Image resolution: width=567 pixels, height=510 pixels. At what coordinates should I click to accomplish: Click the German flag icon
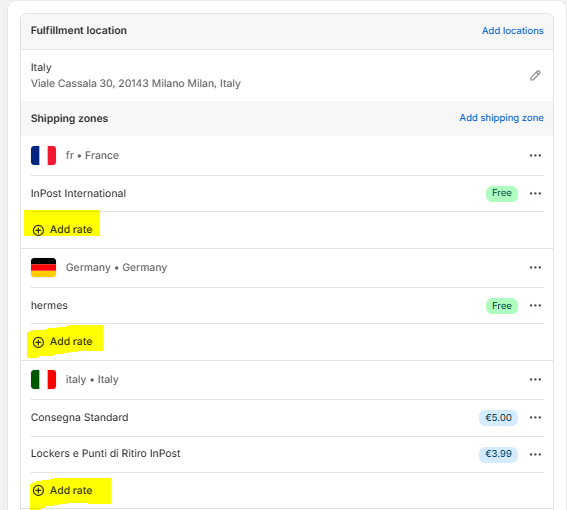tap(43, 268)
